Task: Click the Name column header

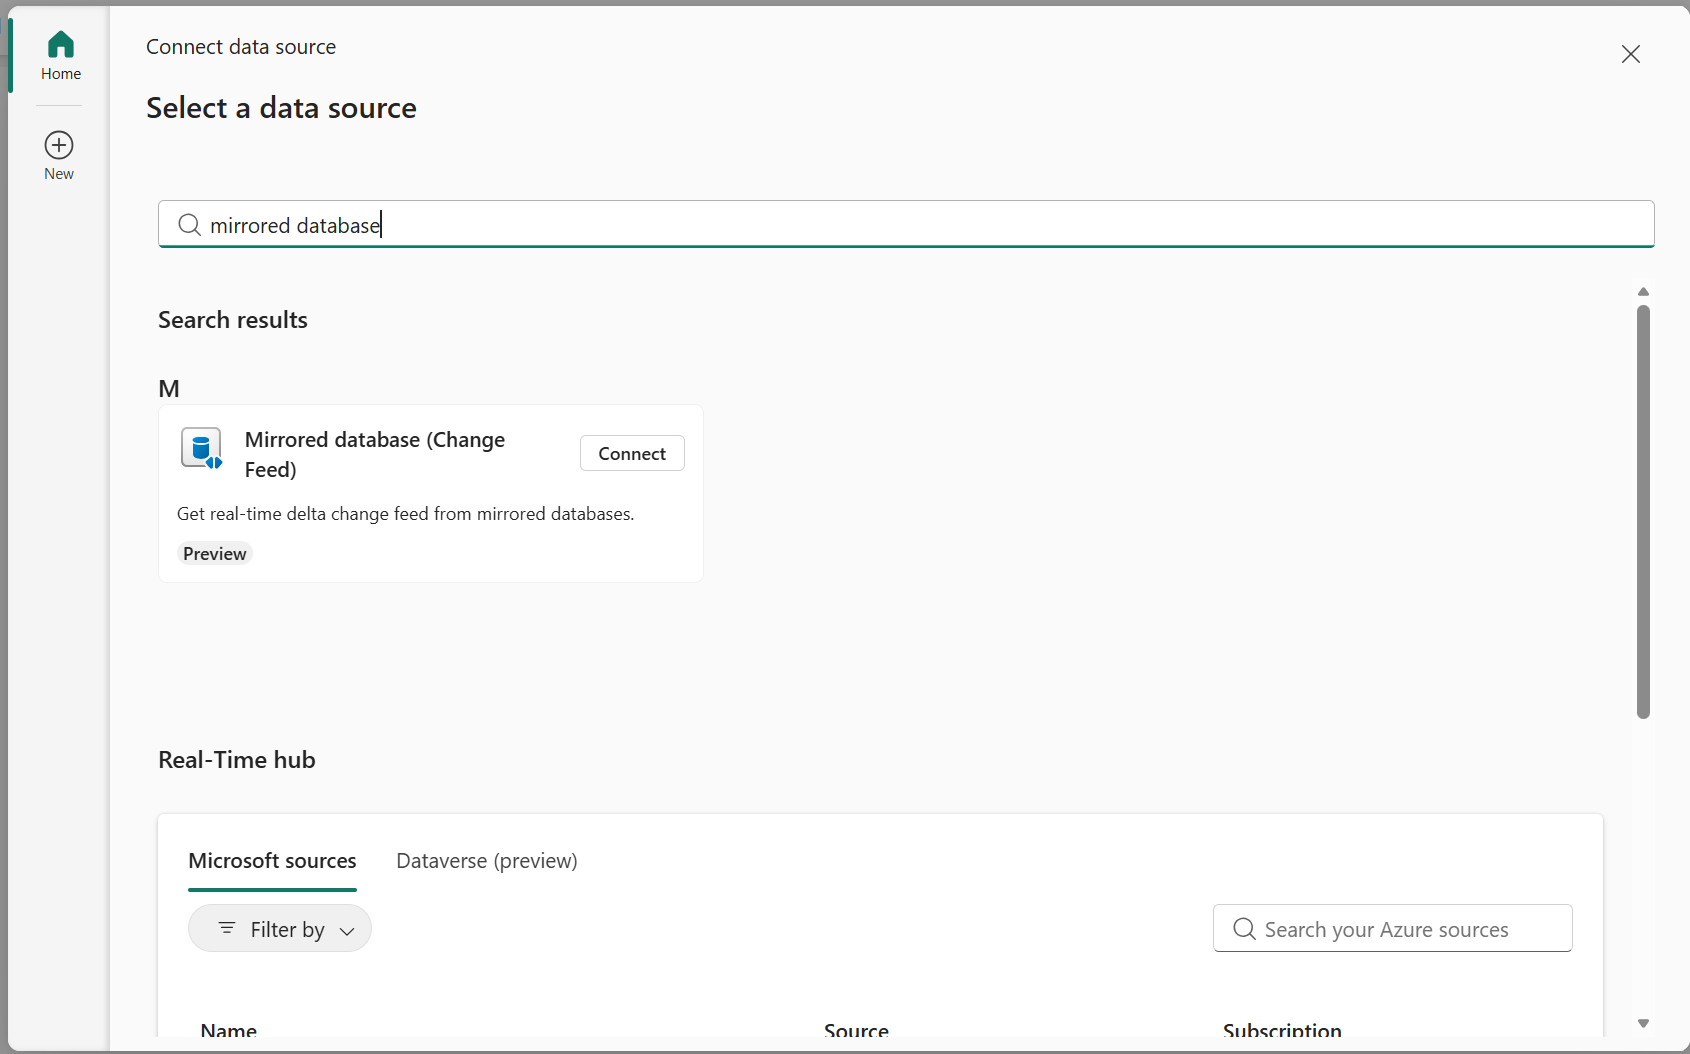Action: click(x=228, y=1030)
